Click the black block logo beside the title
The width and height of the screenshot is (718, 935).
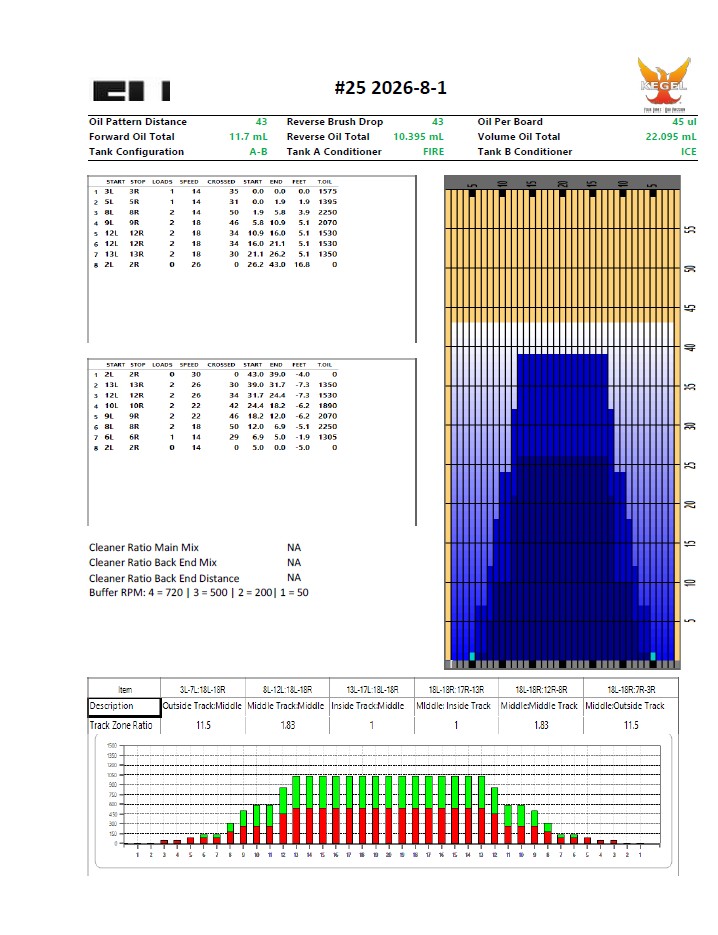132,91
